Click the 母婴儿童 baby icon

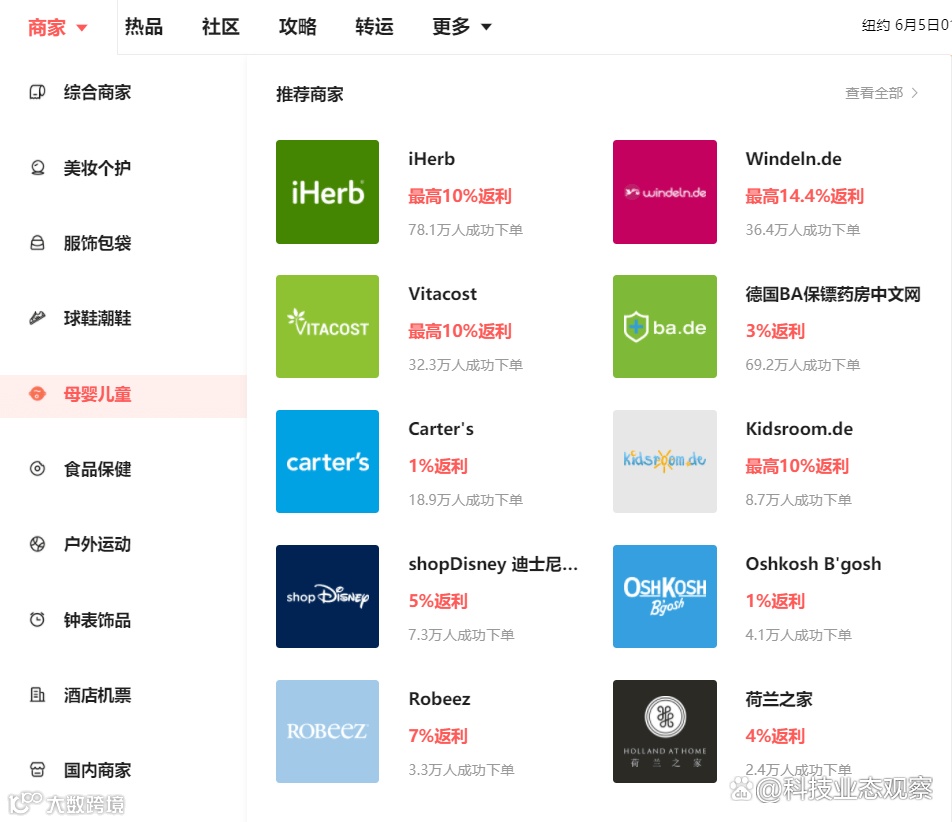coord(38,394)
